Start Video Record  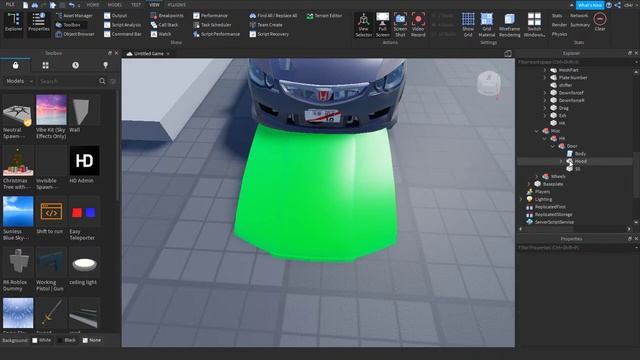pos(418,25)
